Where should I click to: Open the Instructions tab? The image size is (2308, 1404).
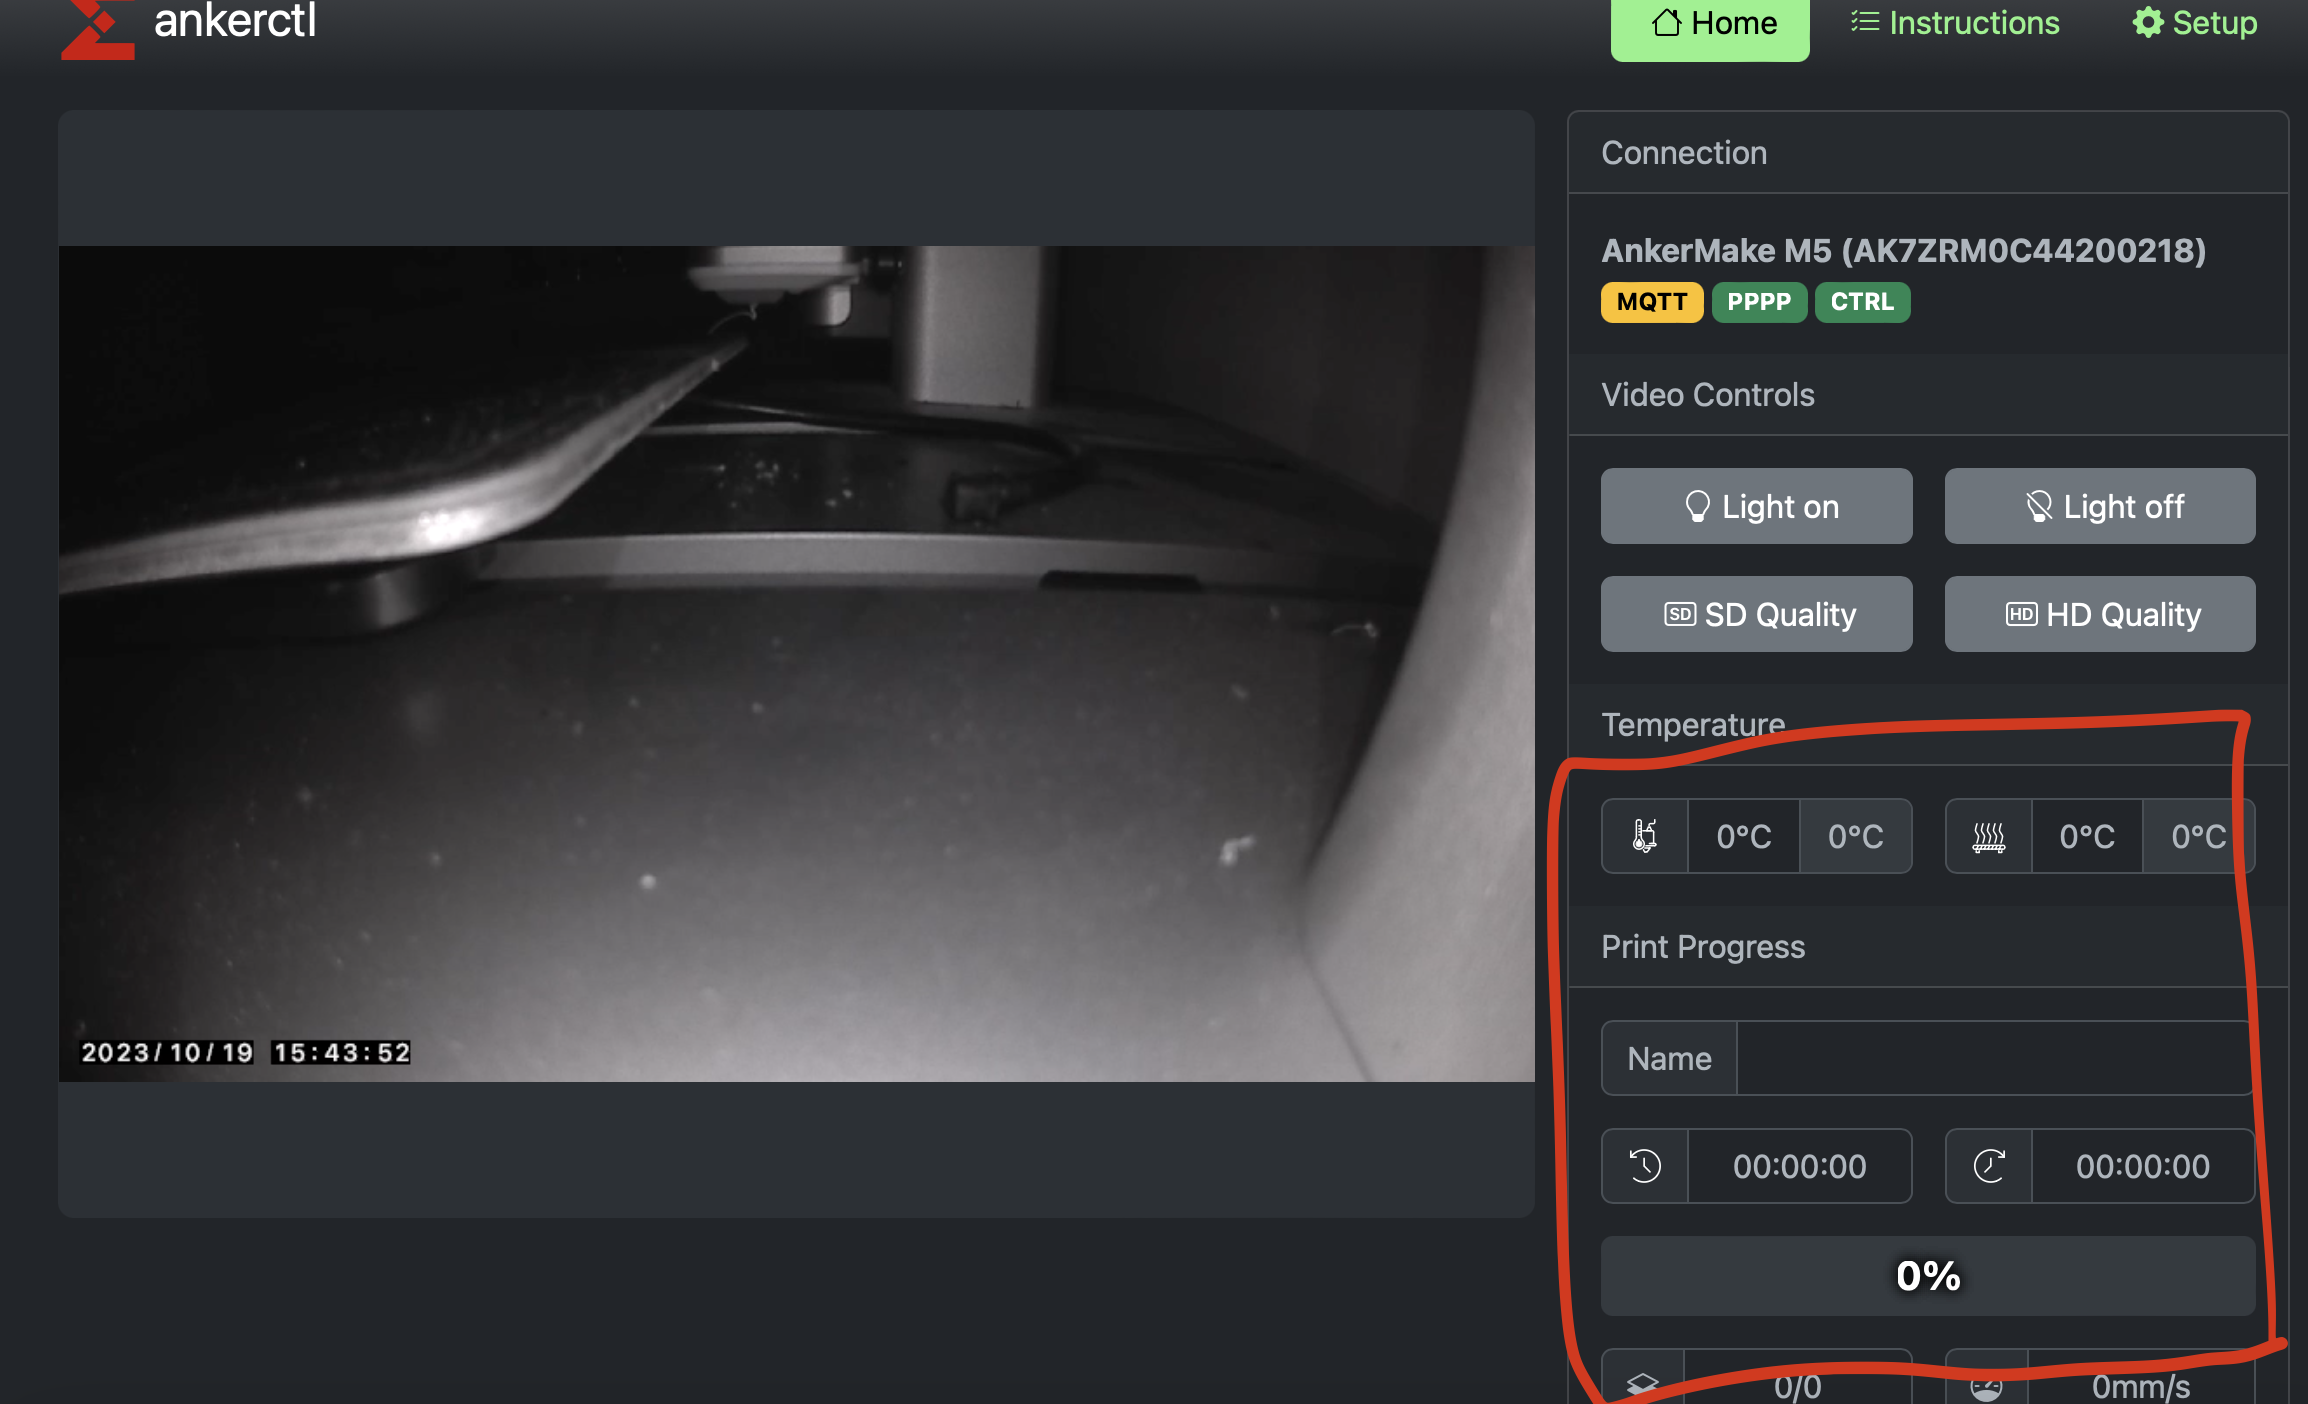pyautogui.click(x=1955, y=23)
